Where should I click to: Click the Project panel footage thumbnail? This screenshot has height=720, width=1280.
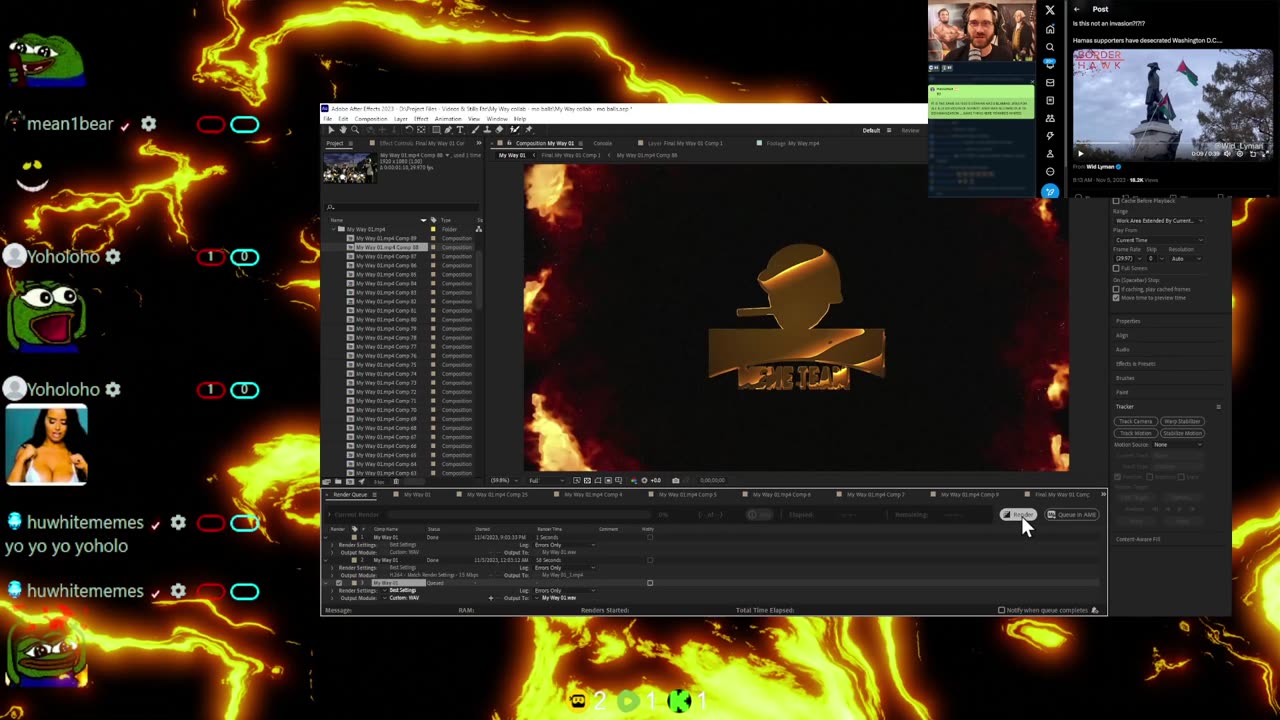point(349,167)
